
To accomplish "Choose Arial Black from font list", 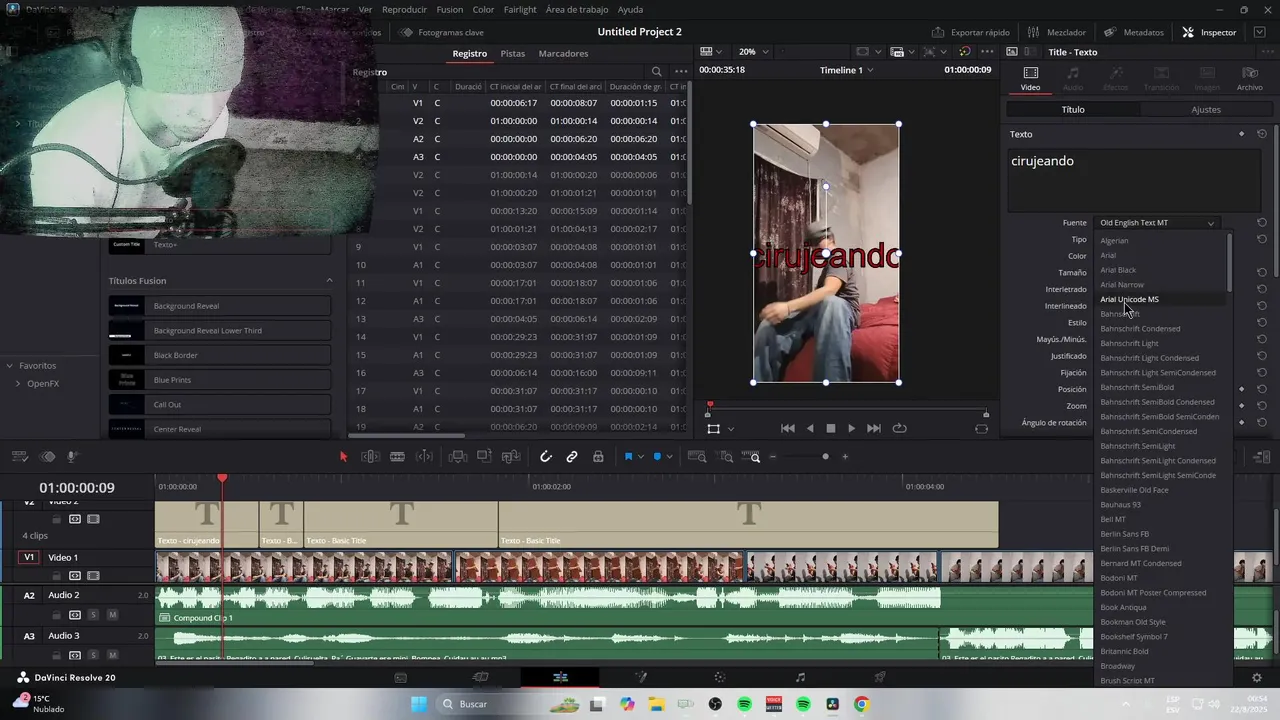I will 1118,270.
